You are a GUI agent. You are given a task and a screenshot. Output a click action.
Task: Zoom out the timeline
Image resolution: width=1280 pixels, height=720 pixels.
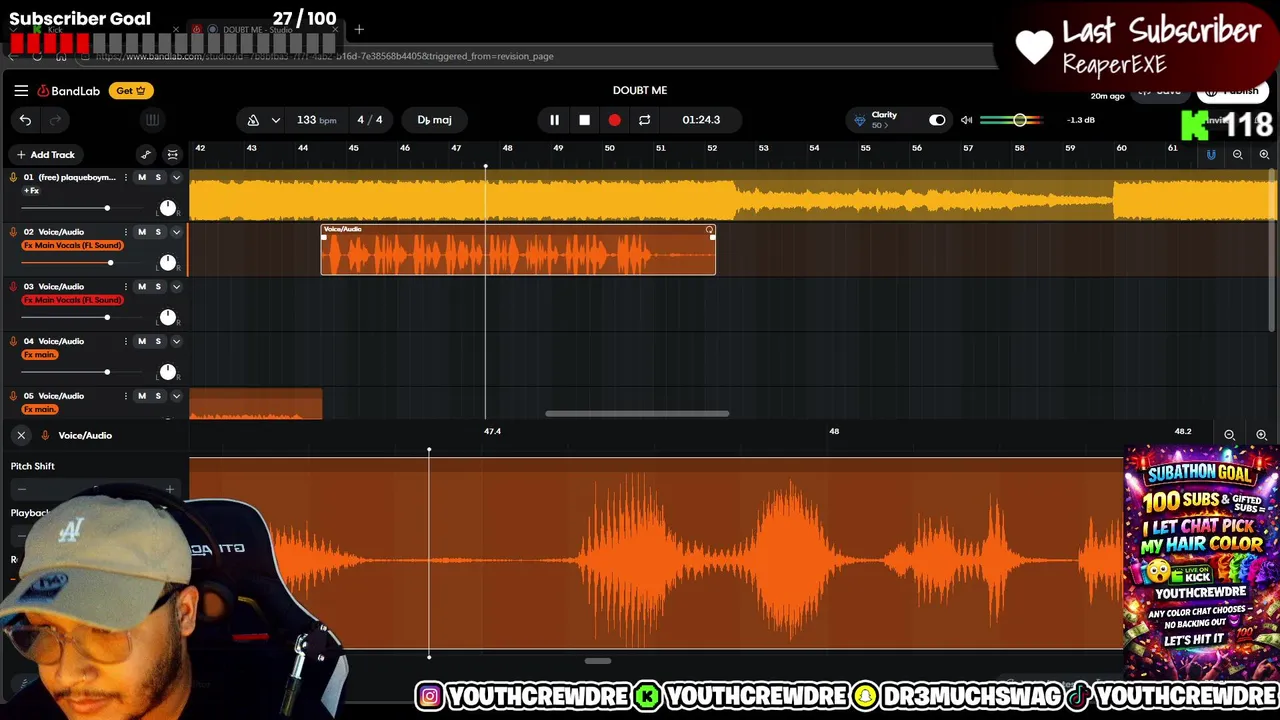coord(1238,155)
